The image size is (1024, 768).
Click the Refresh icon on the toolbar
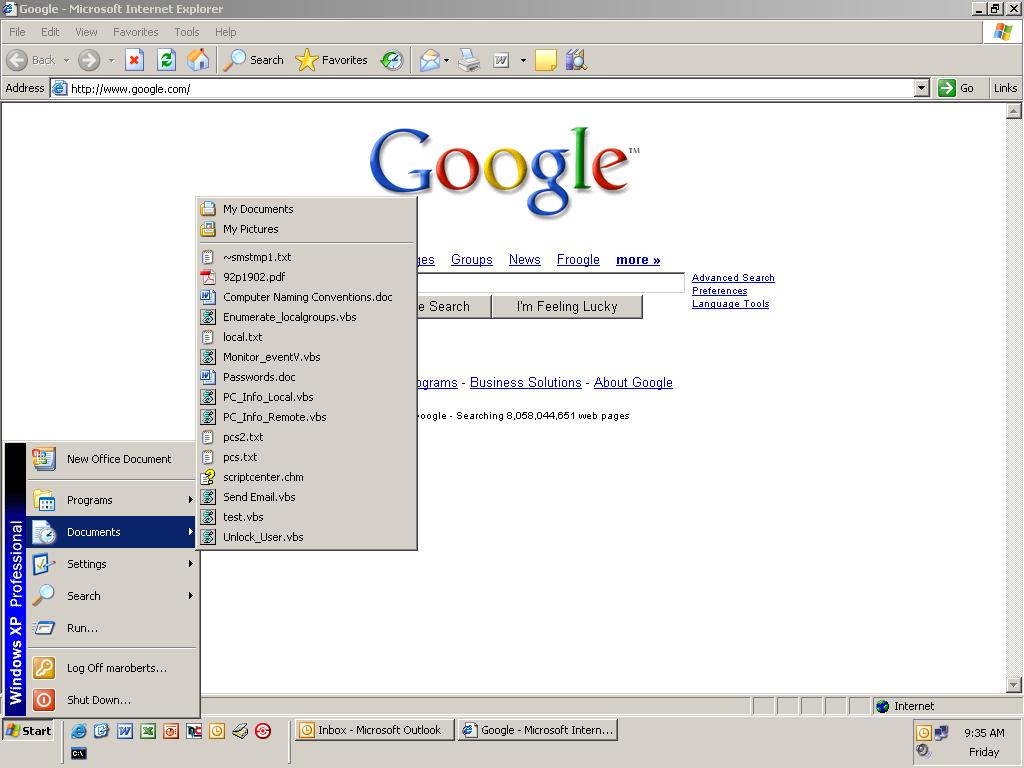click(x=167, y=60)
